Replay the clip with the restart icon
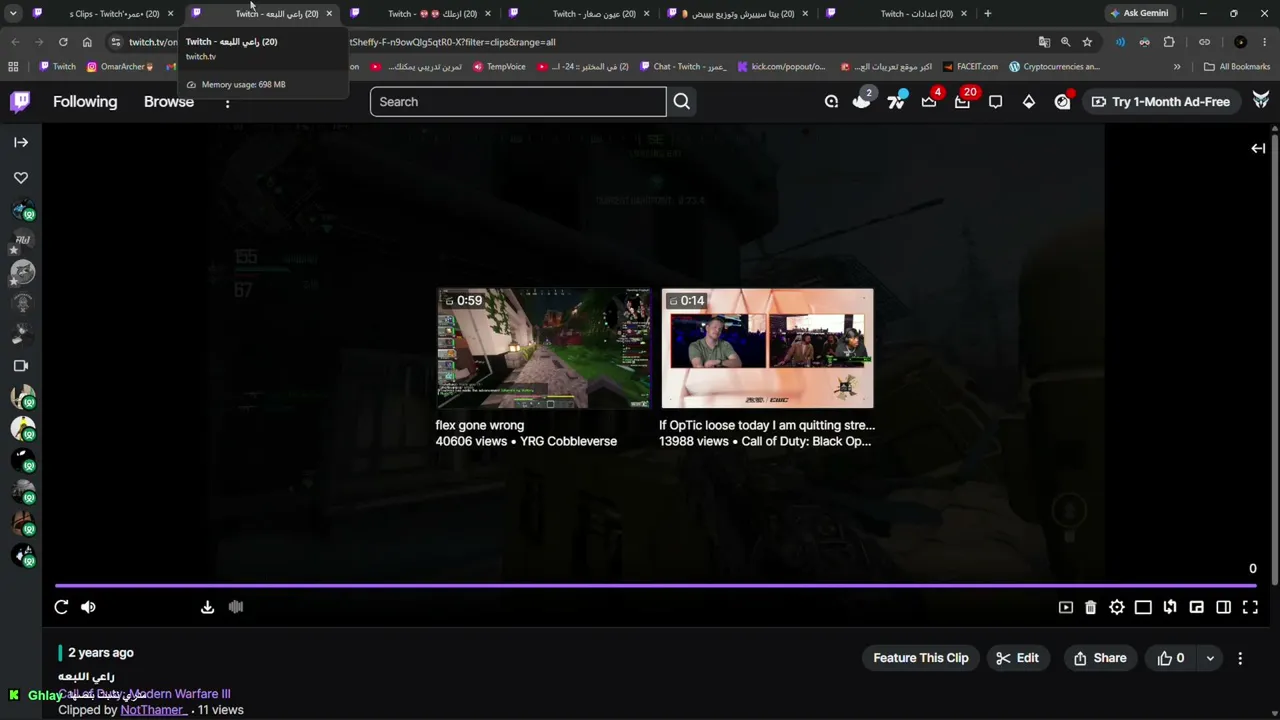The height and width of the screenshot is (720, 1280). pos(61,607)
